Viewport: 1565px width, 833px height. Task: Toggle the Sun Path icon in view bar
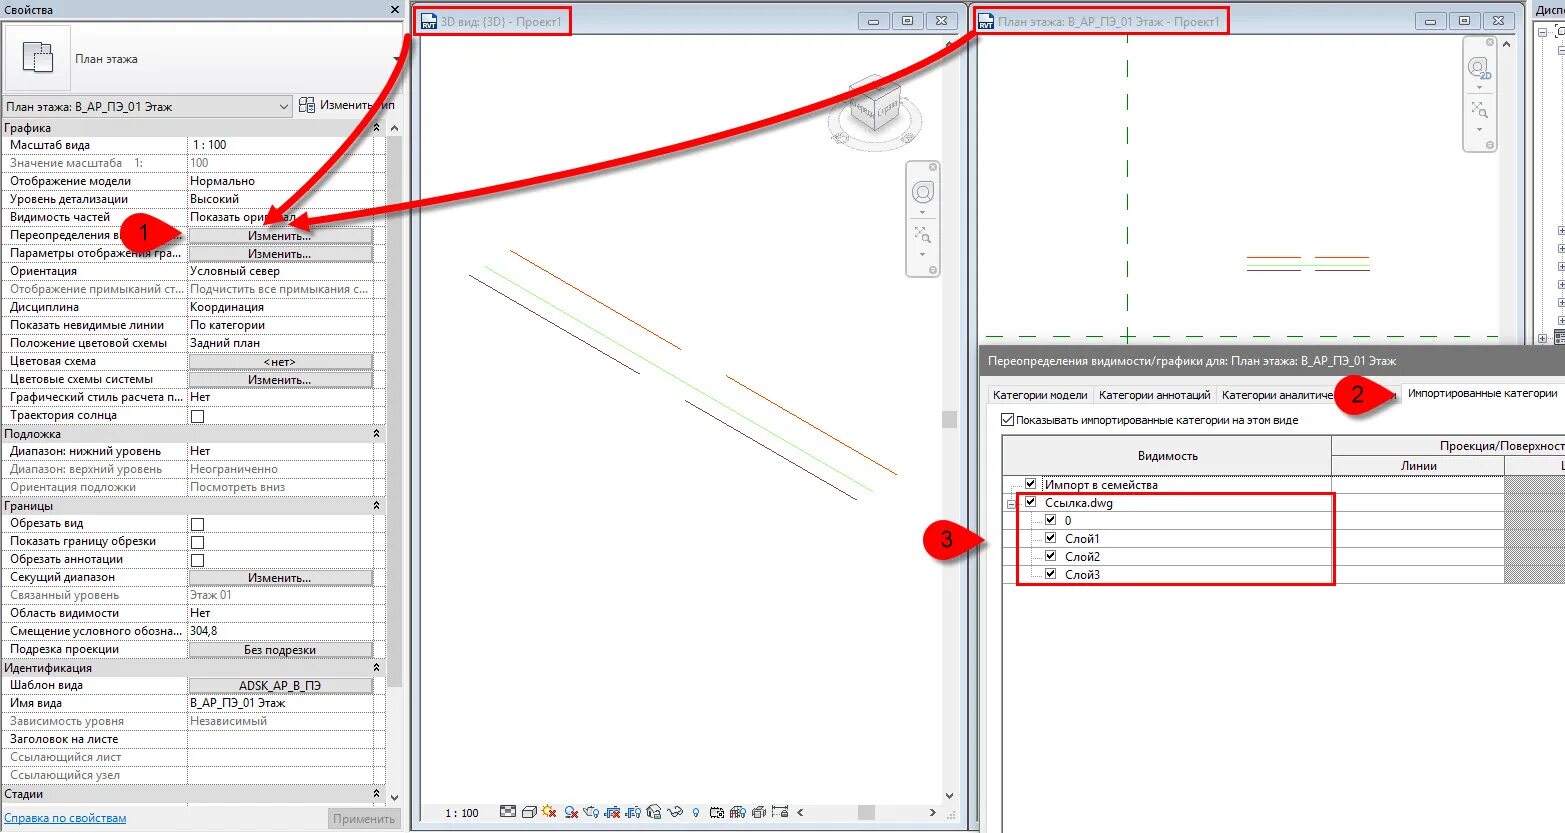pyautogui.click(x=549, y=812)
